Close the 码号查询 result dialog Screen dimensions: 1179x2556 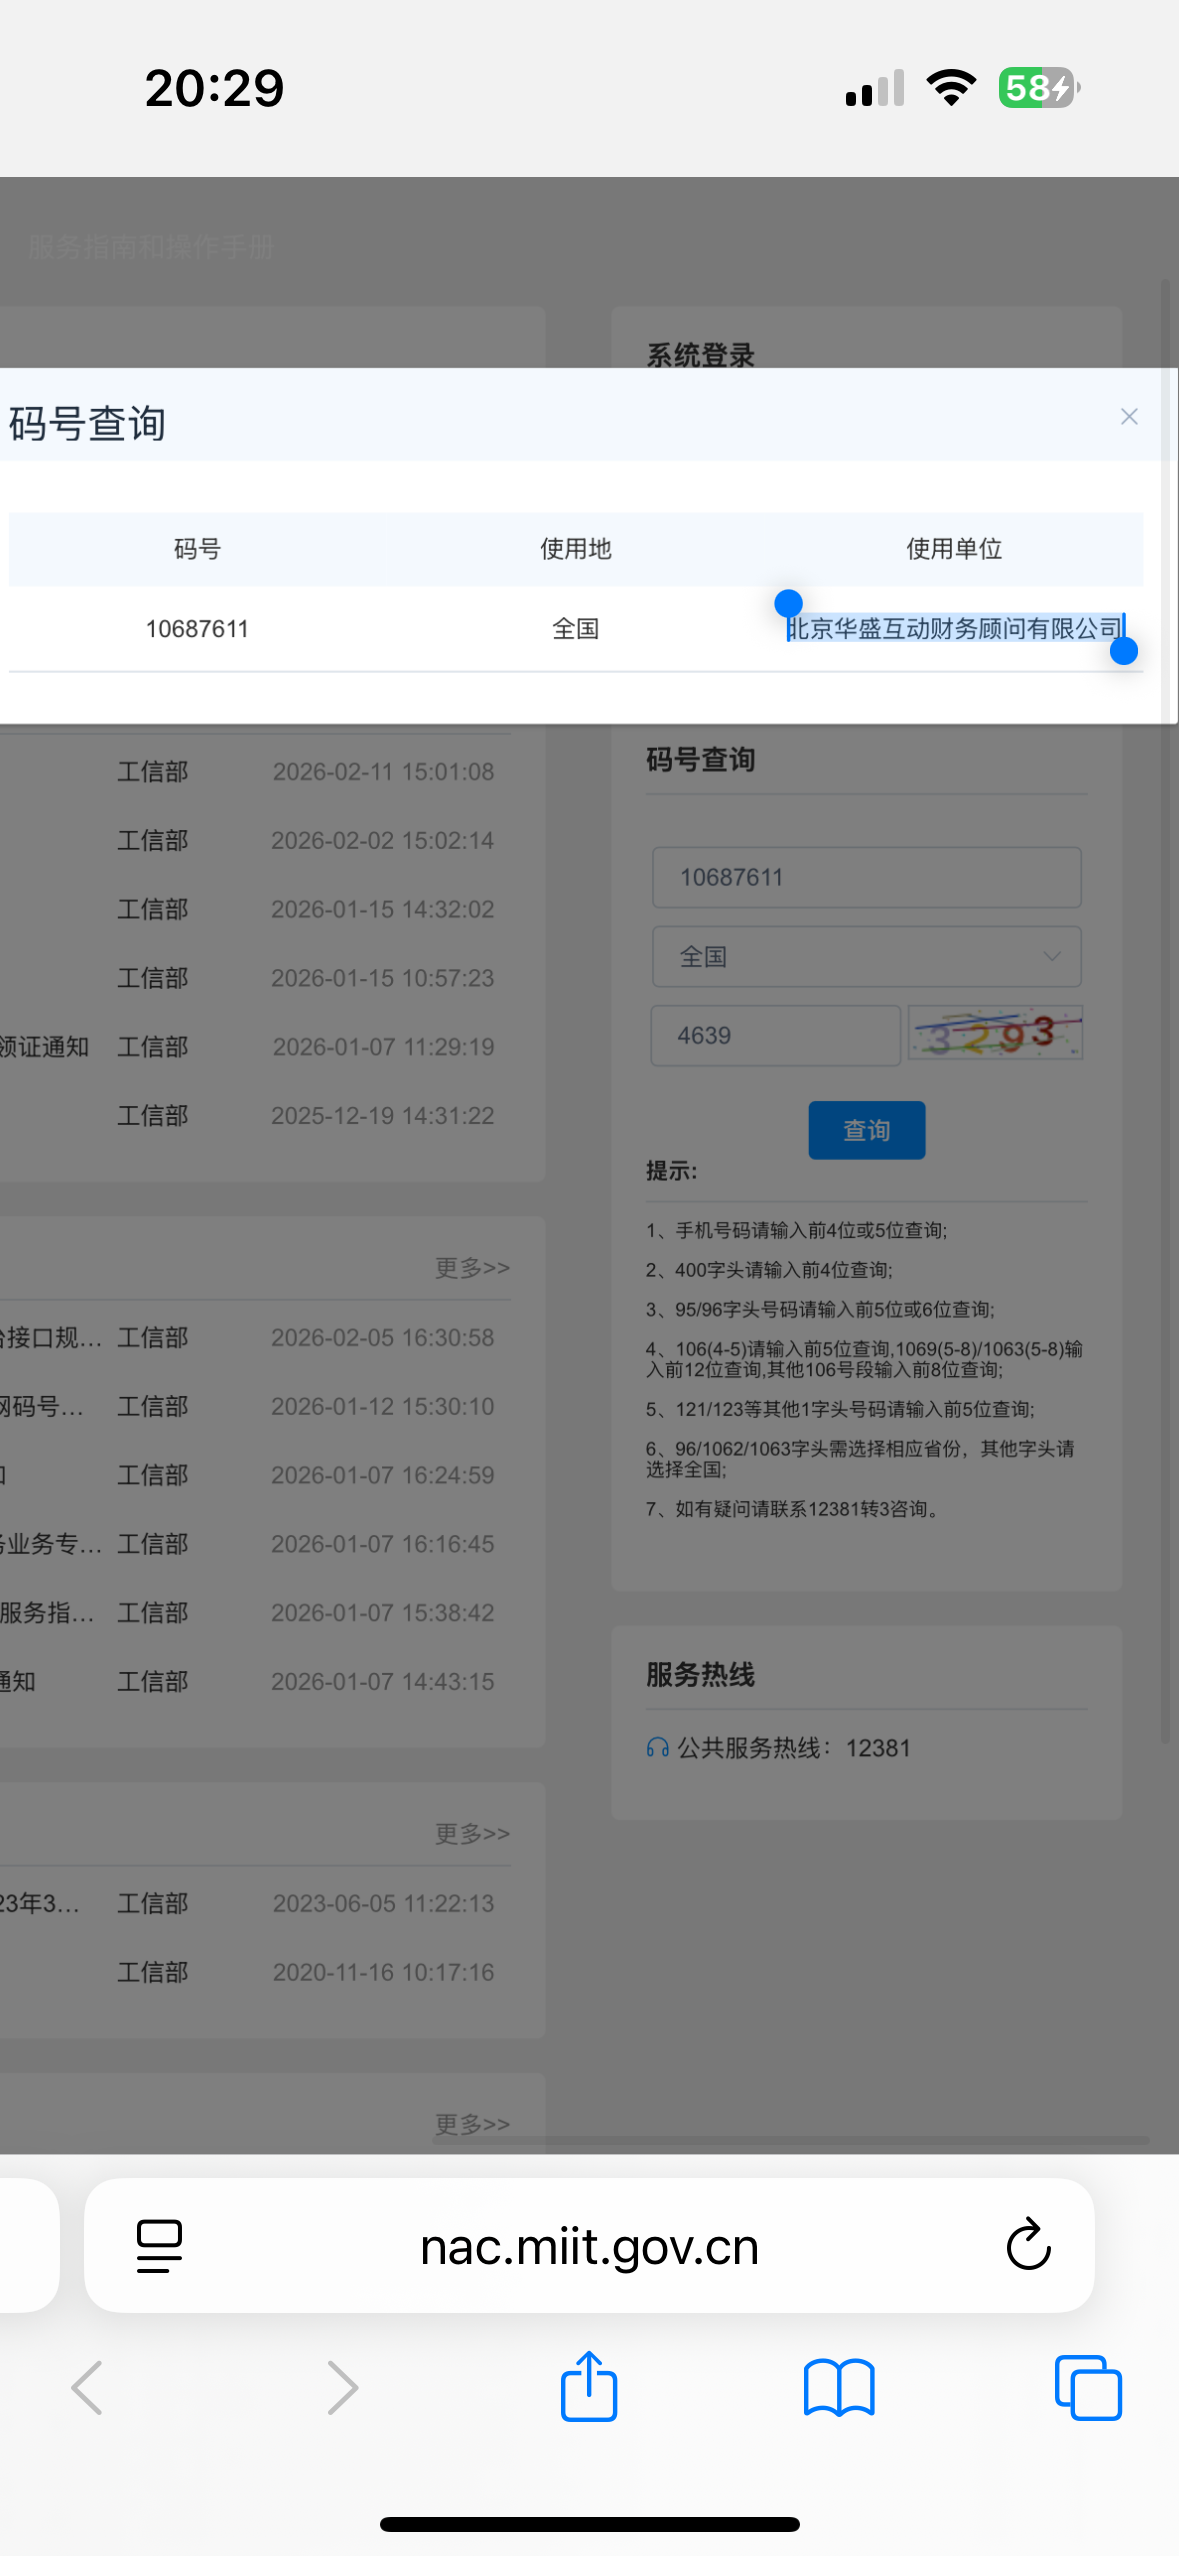point(1129,417)
